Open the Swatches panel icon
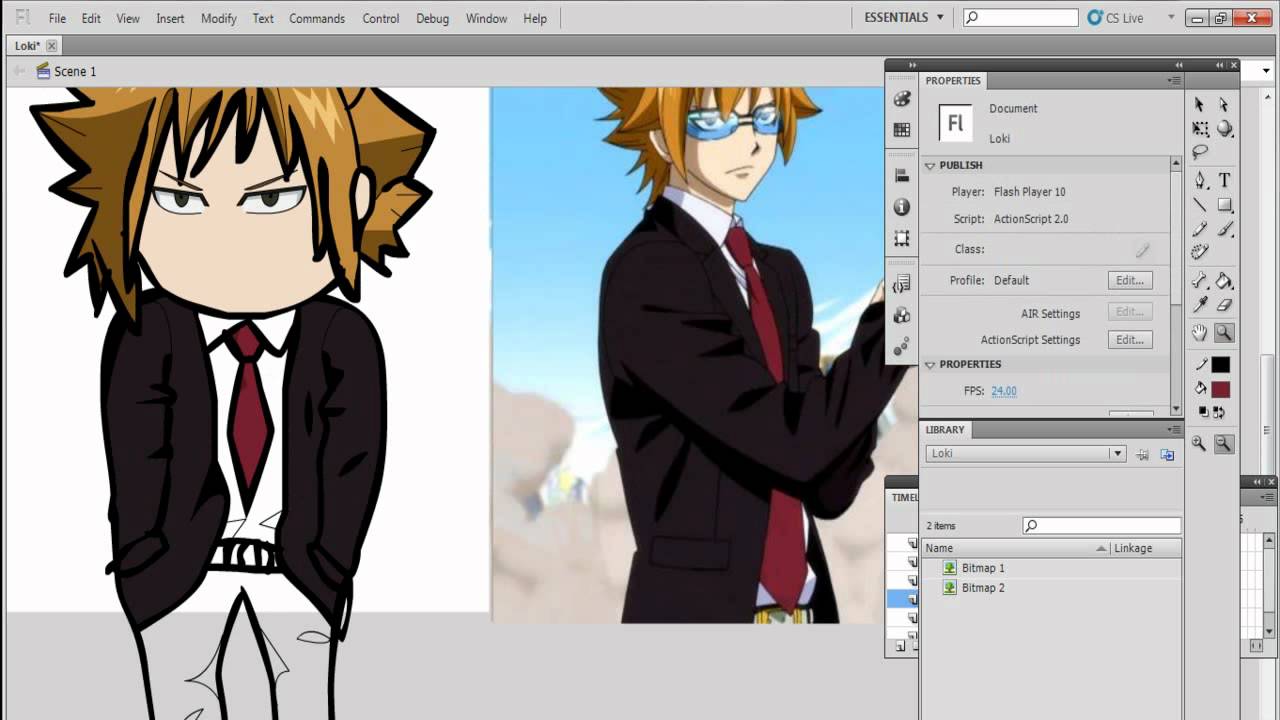 point(902,130)
